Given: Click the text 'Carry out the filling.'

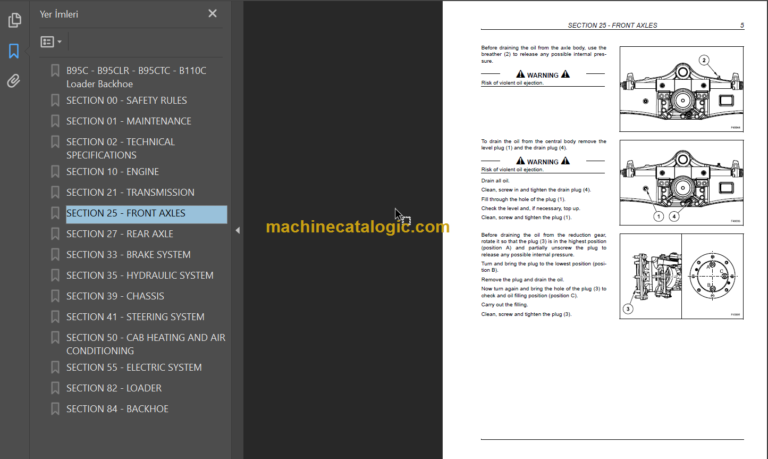Looking at the screenshot, I should 504,305.
